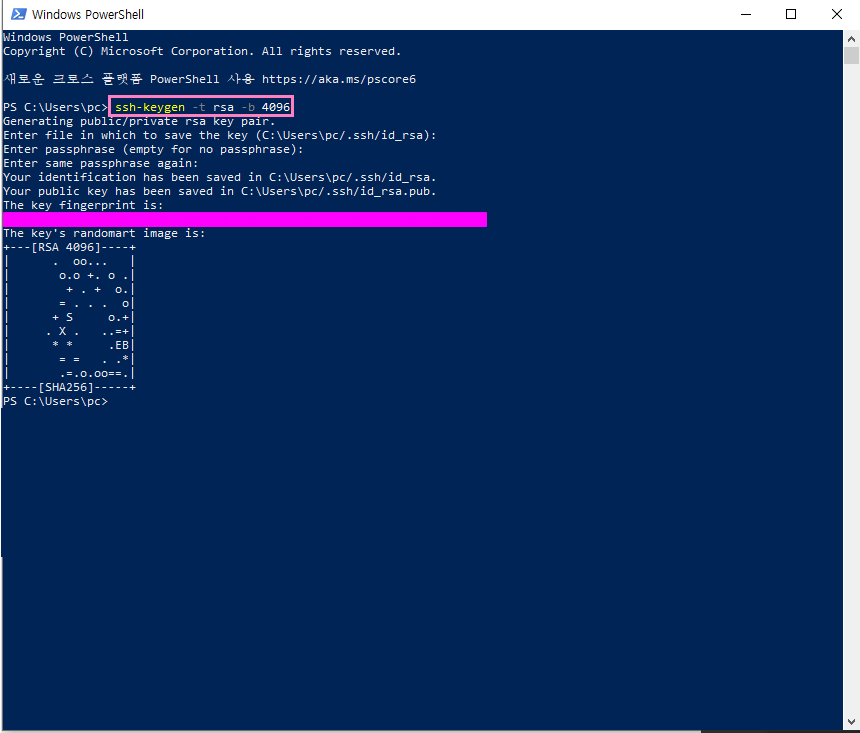The image size is (860, 733).
Task: Click the id_rsa.pub saved path line
Action: [x=220, y=191]
